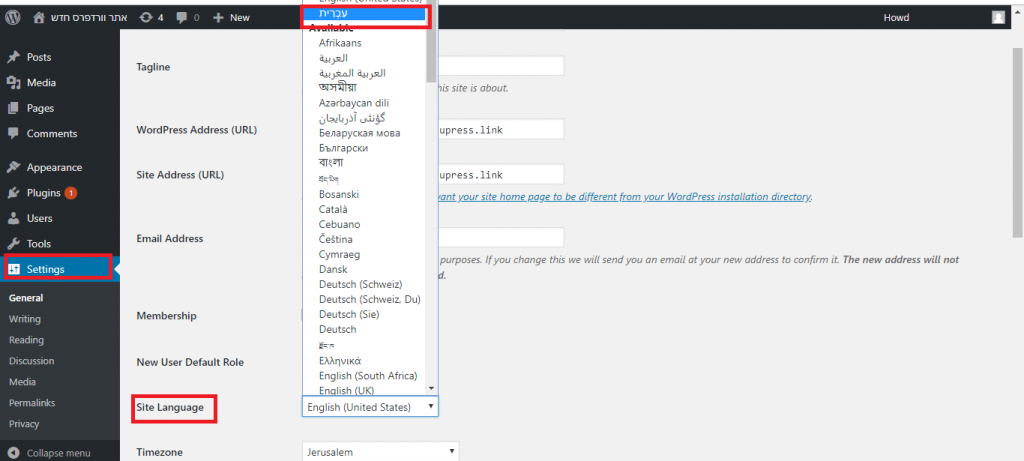
Task: Open the WordPress logo menu
Action: [13, 18]
